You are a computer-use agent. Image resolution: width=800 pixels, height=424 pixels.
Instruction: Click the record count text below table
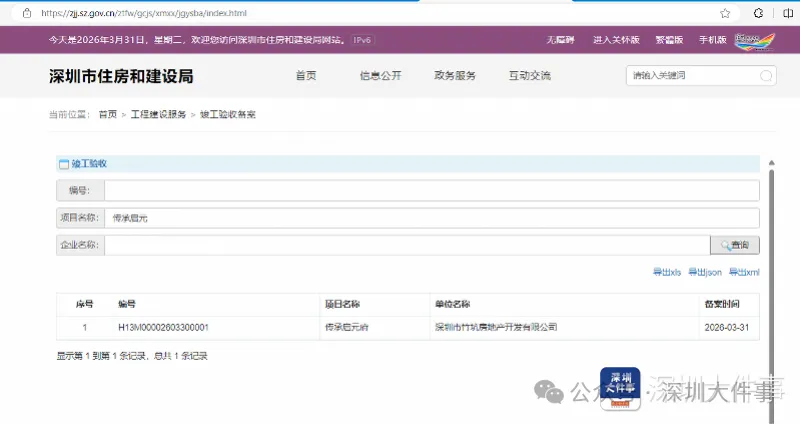coord(132,356)
